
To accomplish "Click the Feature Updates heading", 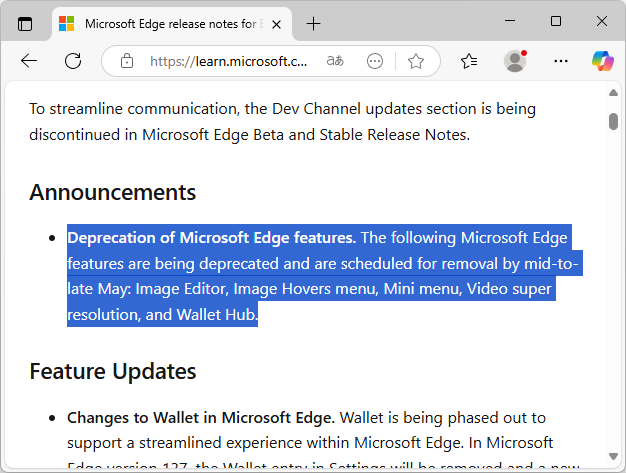I will tap(112, 371).
